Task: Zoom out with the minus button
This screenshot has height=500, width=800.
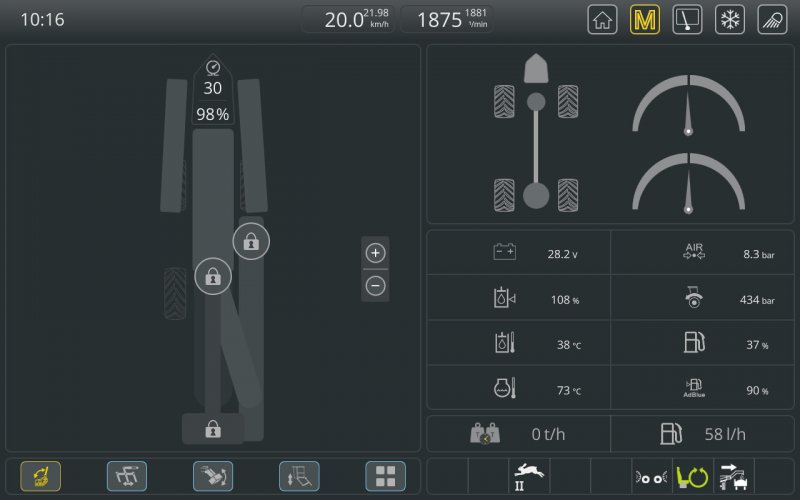Action: (376, 286)
